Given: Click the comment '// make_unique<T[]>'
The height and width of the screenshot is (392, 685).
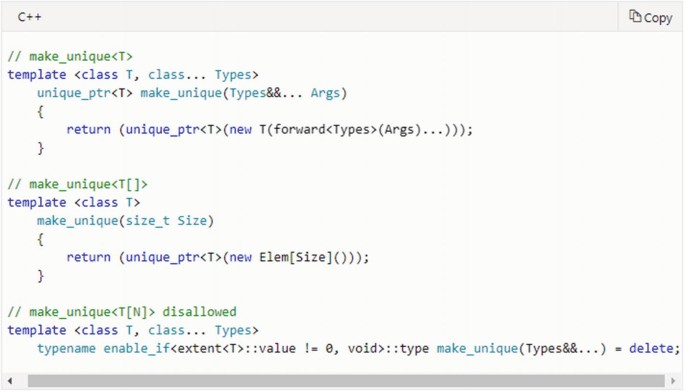Looking at the screenshot, I should (77, 184).
